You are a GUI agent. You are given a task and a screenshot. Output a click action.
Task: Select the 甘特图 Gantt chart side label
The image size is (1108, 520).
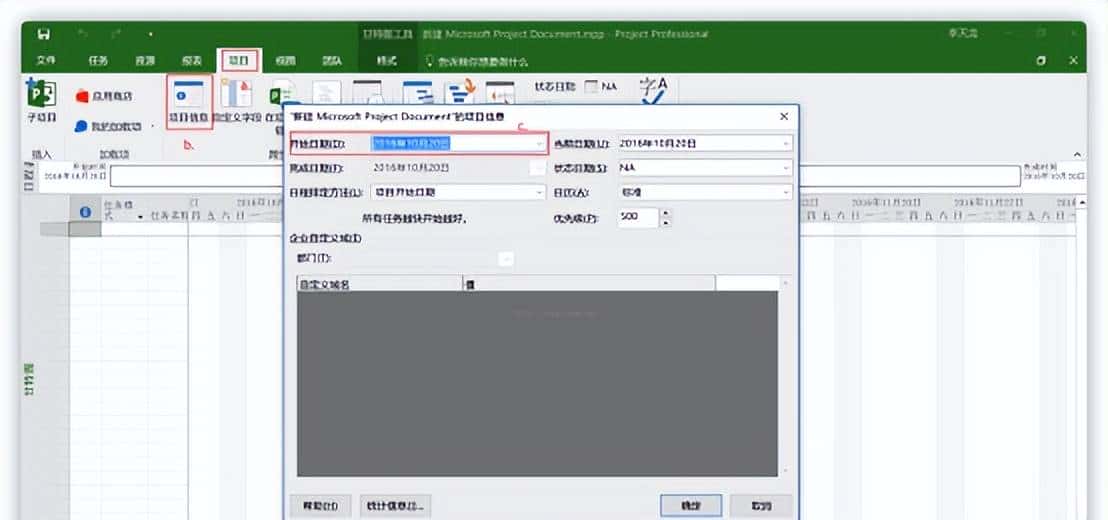(x=29, y=379)
